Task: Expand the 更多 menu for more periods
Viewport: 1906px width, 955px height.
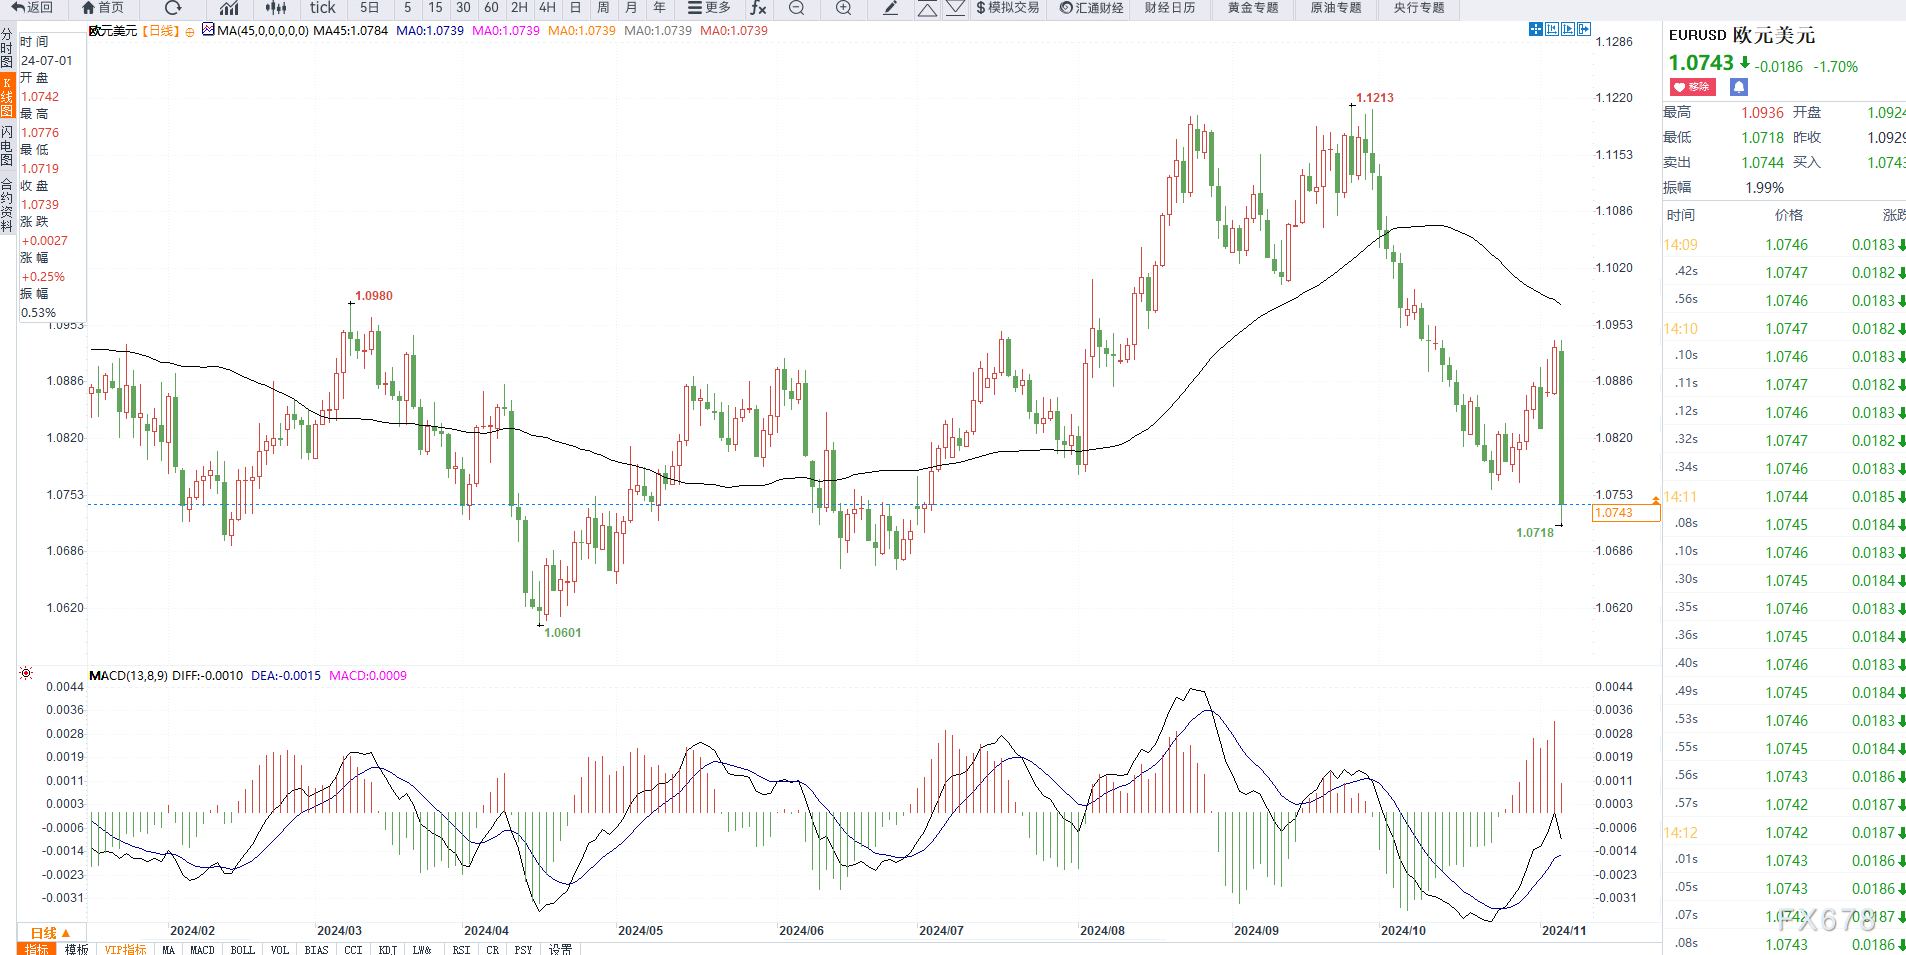Action: coord(709,8)
